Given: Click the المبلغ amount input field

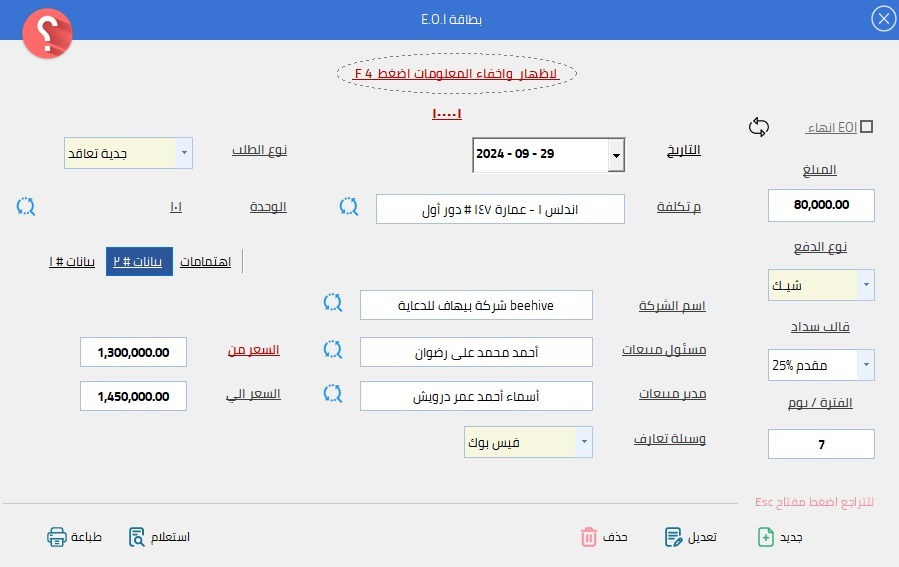Looking at the screenshot, I should (x=821, y=205).
